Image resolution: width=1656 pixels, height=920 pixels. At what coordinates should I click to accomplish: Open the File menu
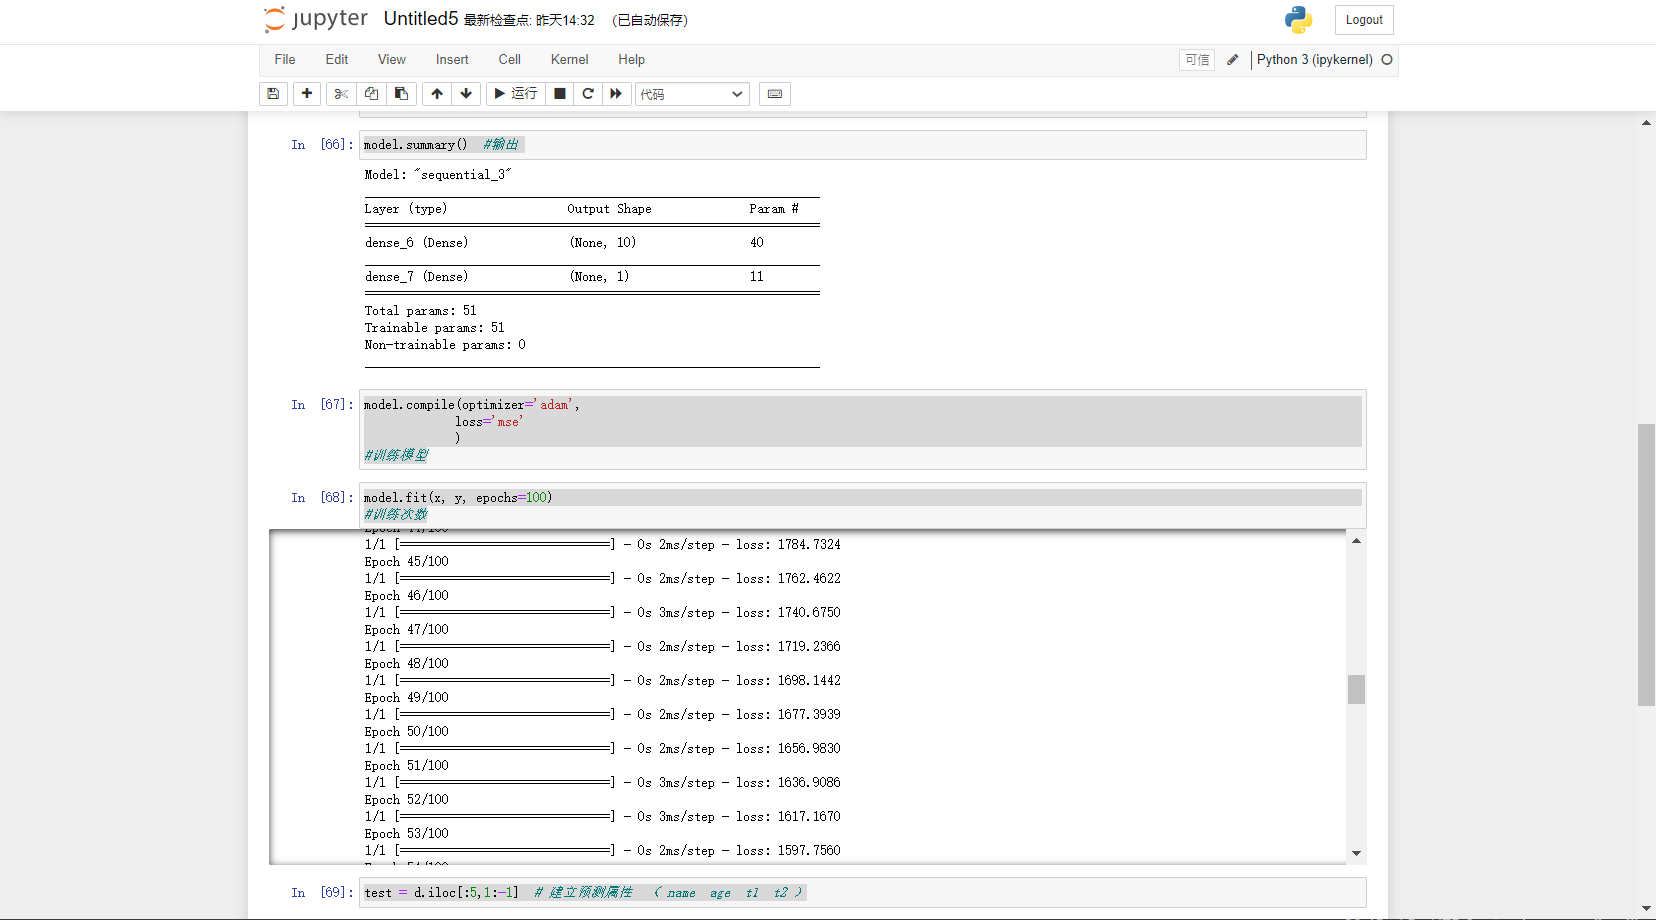click(x=285, y=60)
